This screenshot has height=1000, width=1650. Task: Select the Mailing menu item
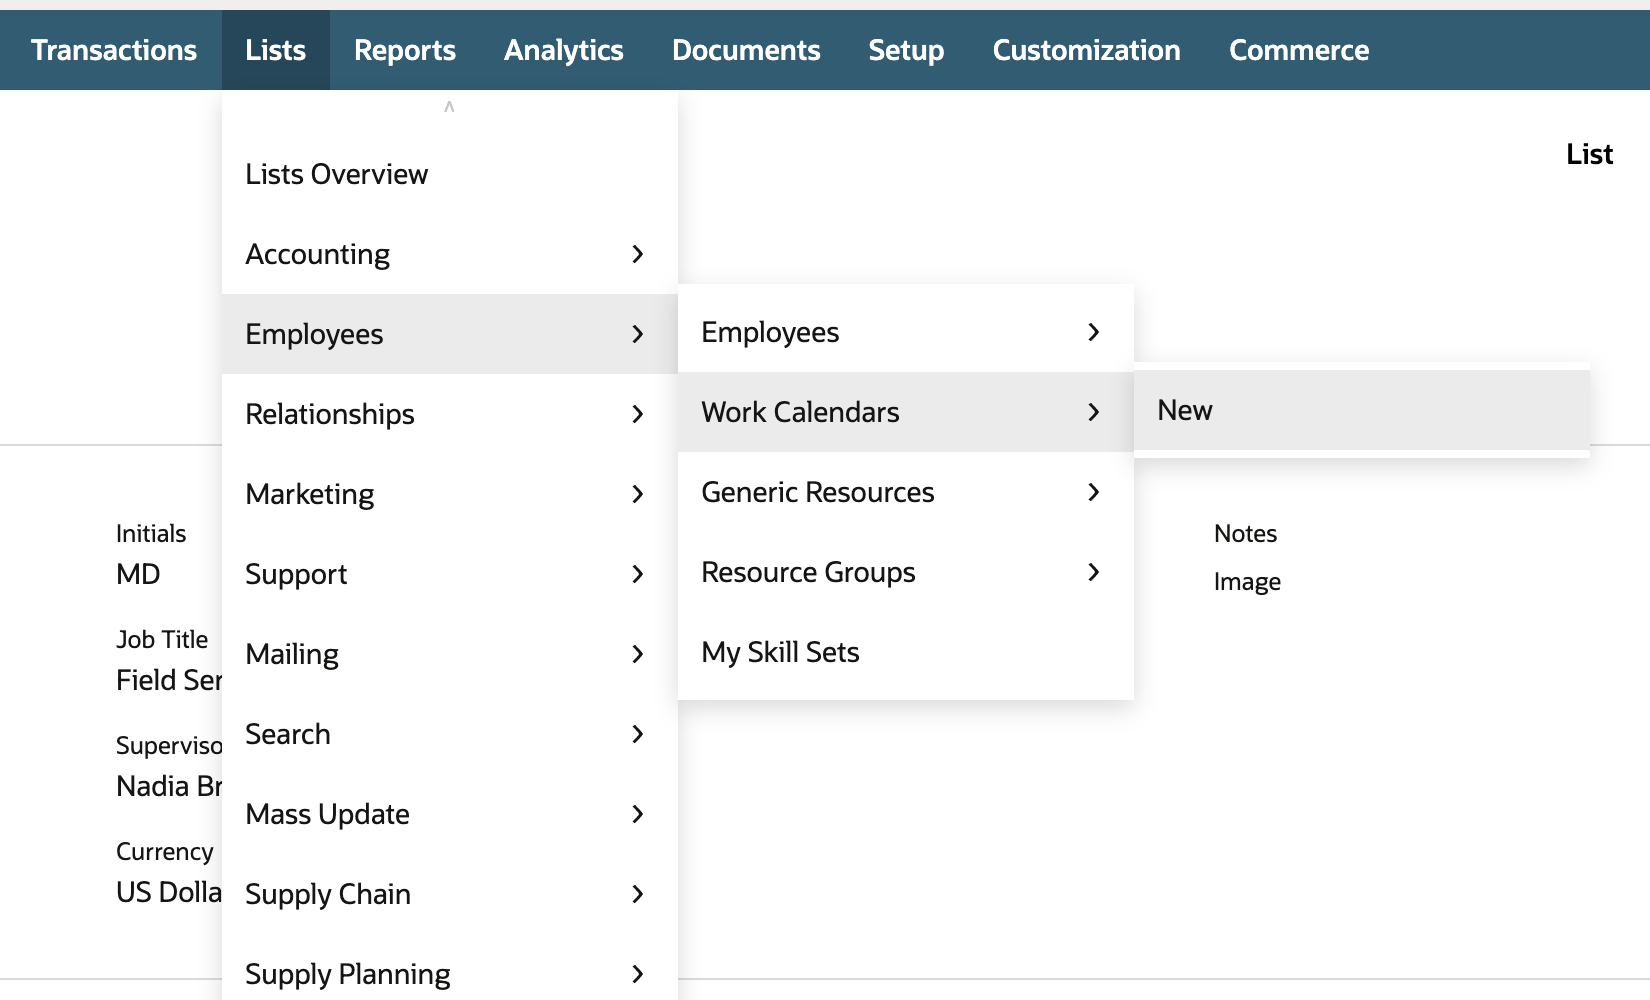click(x=450, y=654)
